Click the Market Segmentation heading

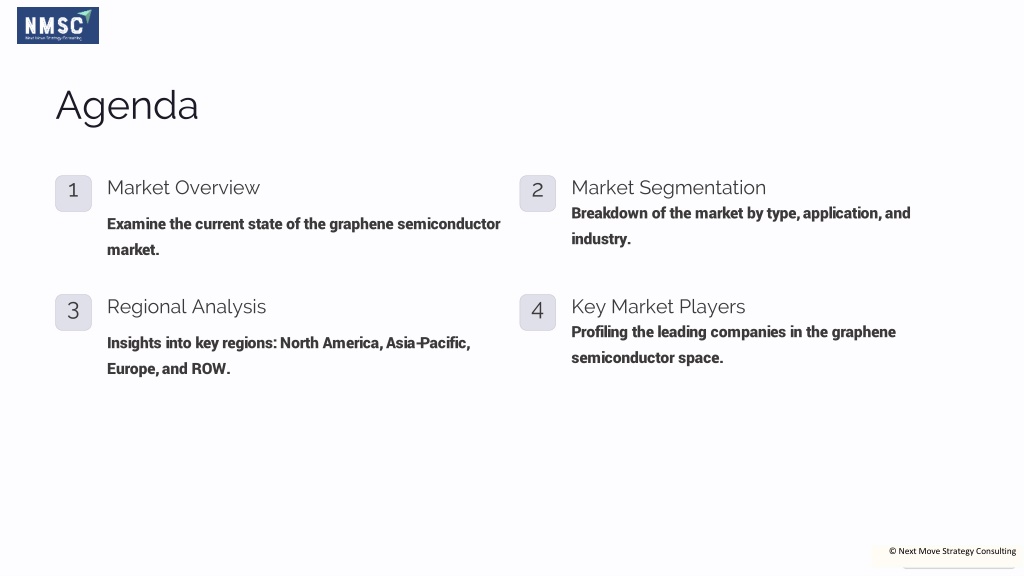(x=669, y=188)
